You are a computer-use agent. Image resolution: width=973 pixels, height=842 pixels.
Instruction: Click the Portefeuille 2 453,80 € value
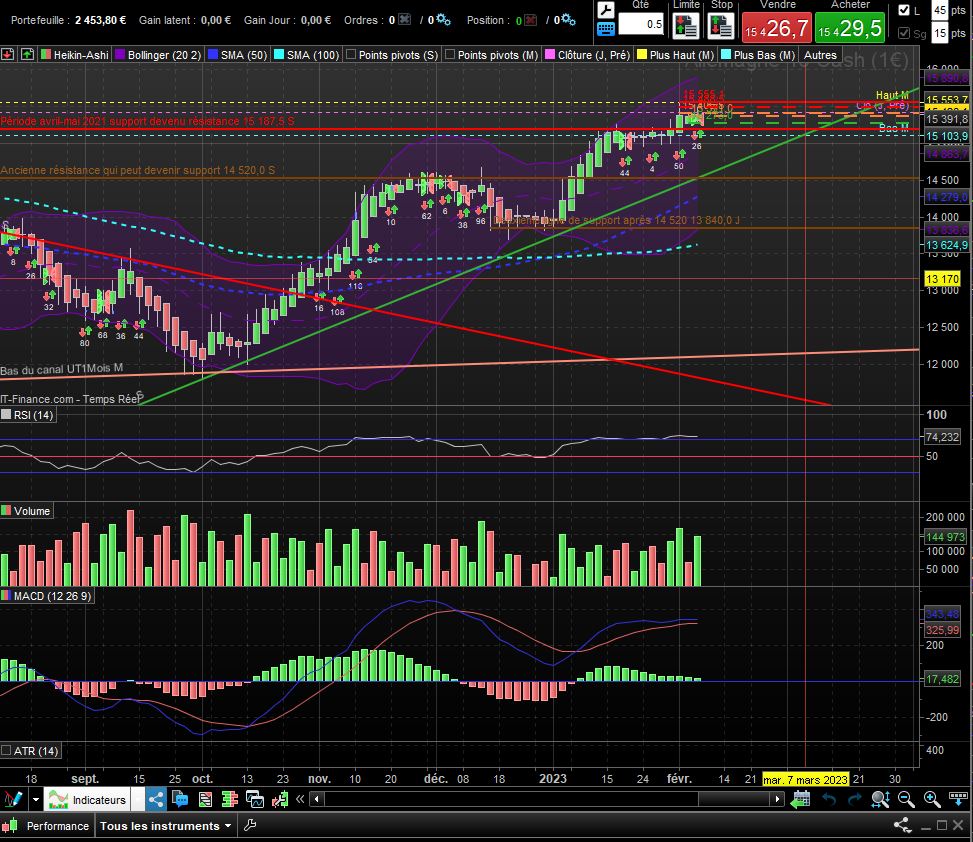(101, 20)
